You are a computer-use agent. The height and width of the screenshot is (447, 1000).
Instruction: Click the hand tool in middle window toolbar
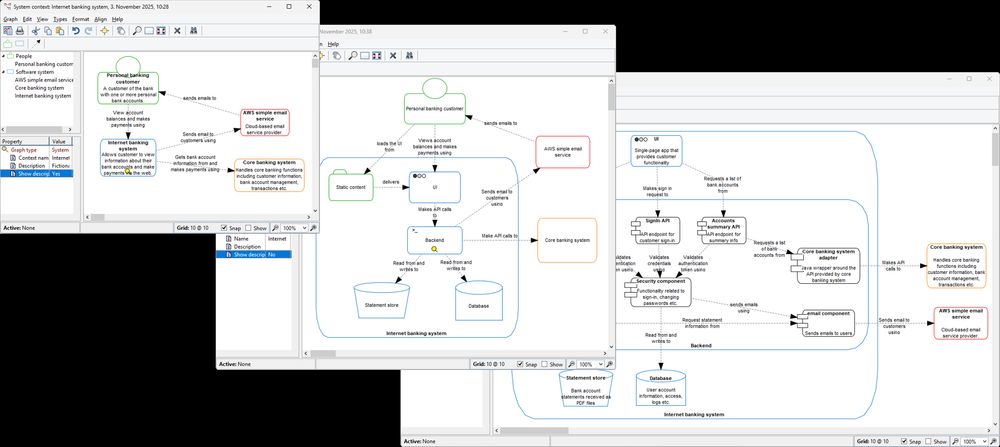336,55
